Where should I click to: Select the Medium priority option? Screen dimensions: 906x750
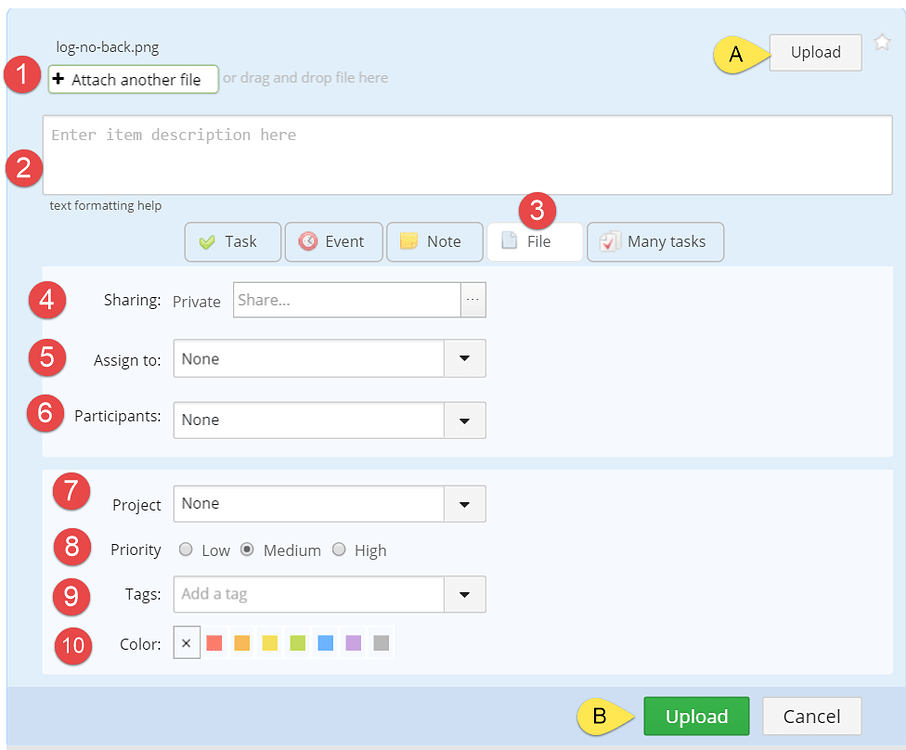(246, 549)
